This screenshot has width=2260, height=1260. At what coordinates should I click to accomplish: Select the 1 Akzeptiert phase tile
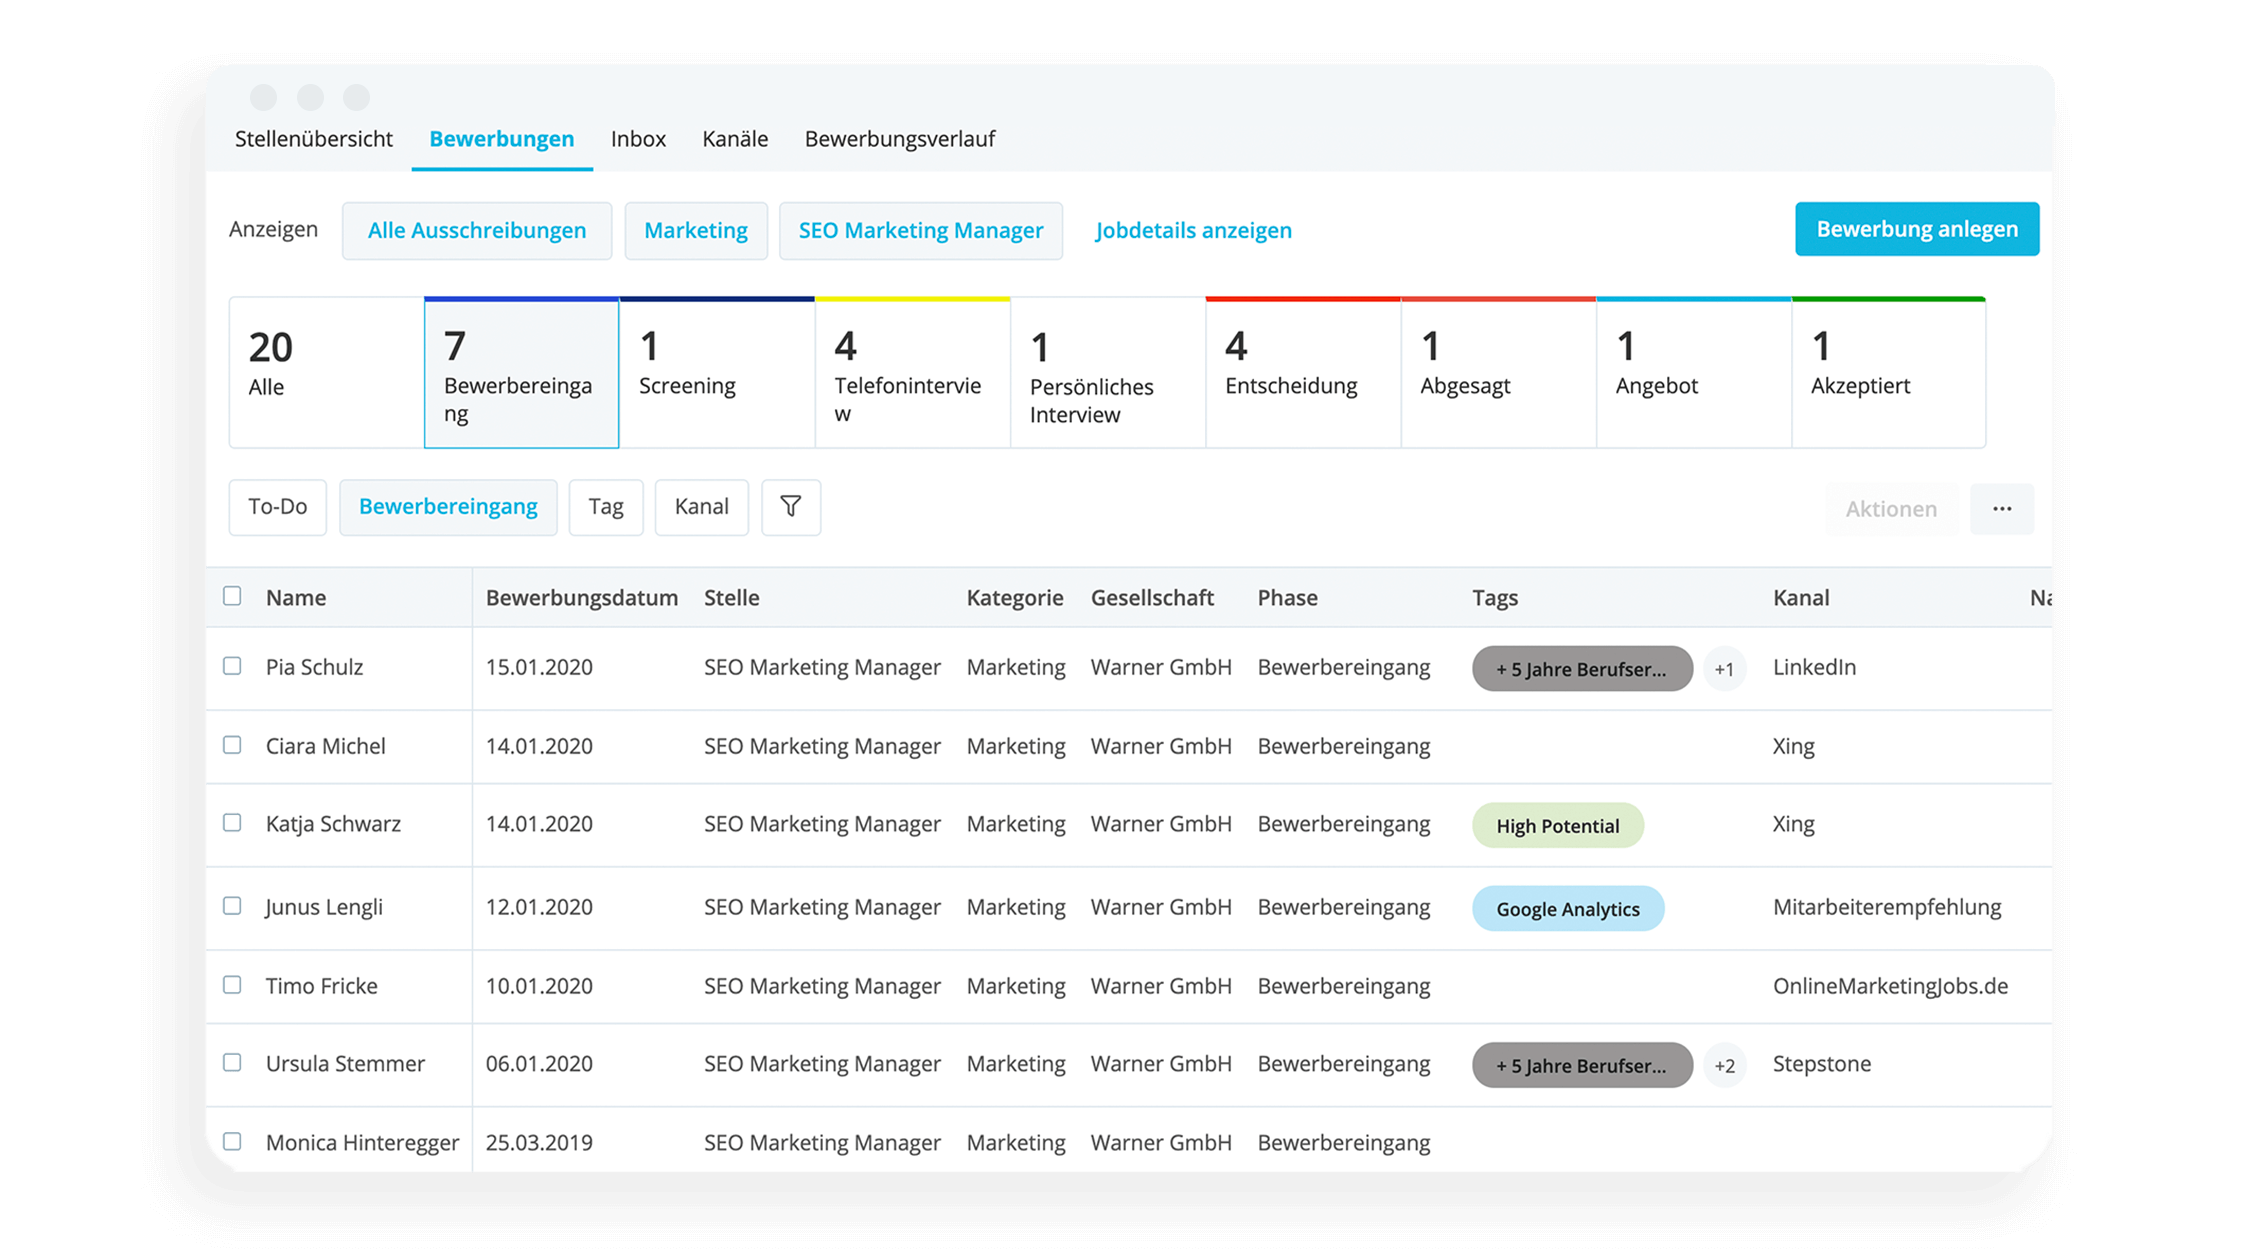pyautogui.click(x=1889, y=372)
